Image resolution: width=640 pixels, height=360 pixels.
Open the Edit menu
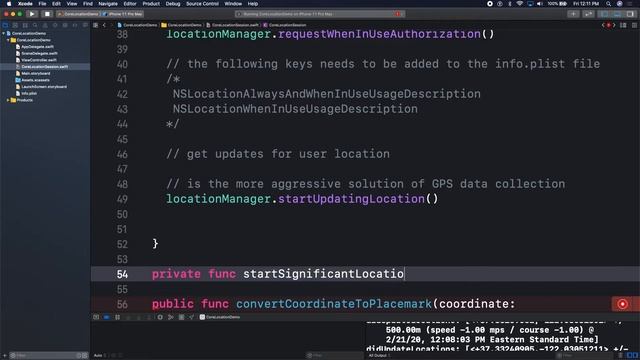(x=56, y=4)
